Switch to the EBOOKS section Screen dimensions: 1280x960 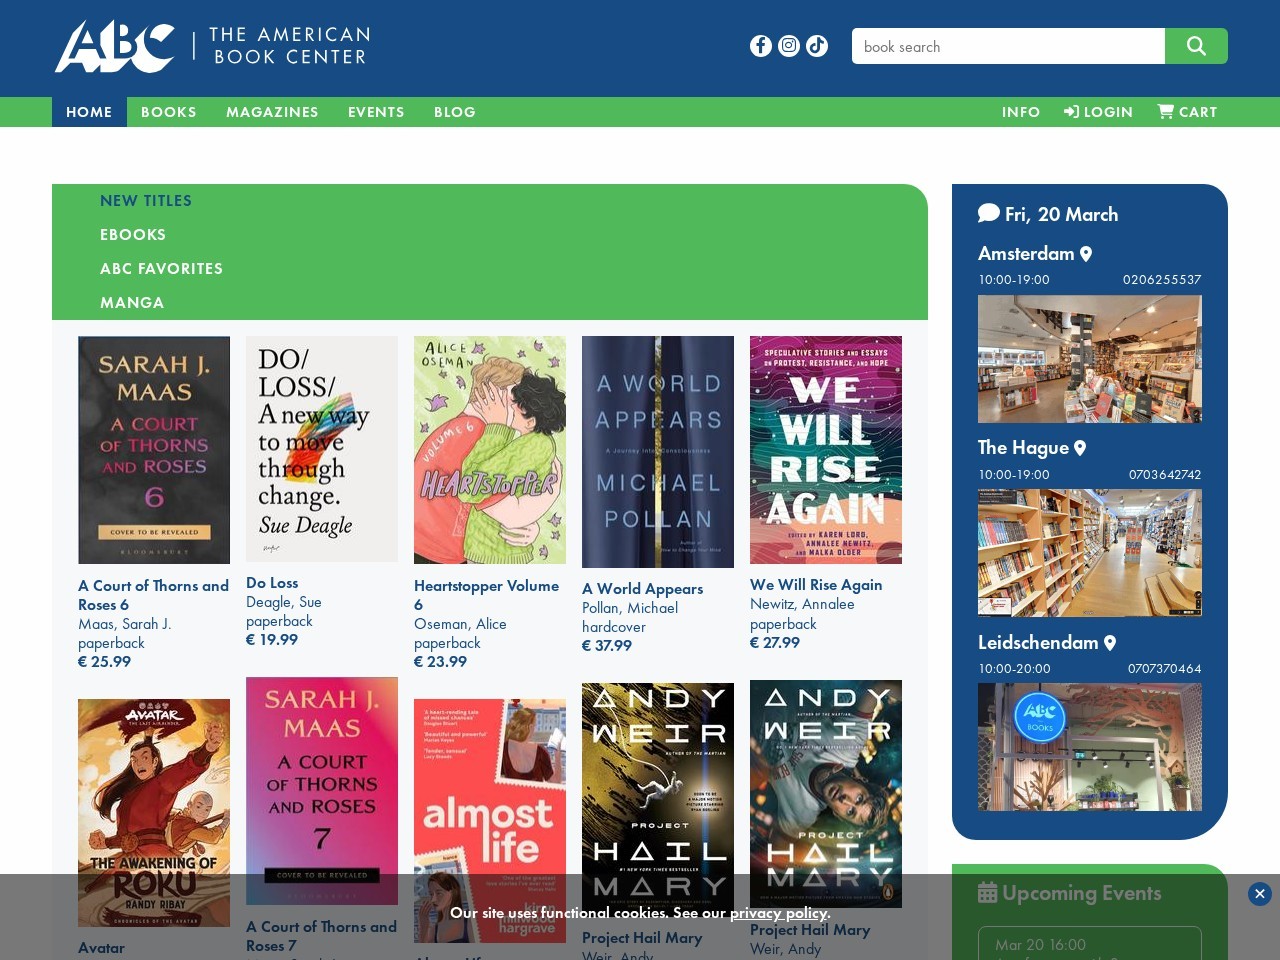pyautogui.click(x=133, y=234)
